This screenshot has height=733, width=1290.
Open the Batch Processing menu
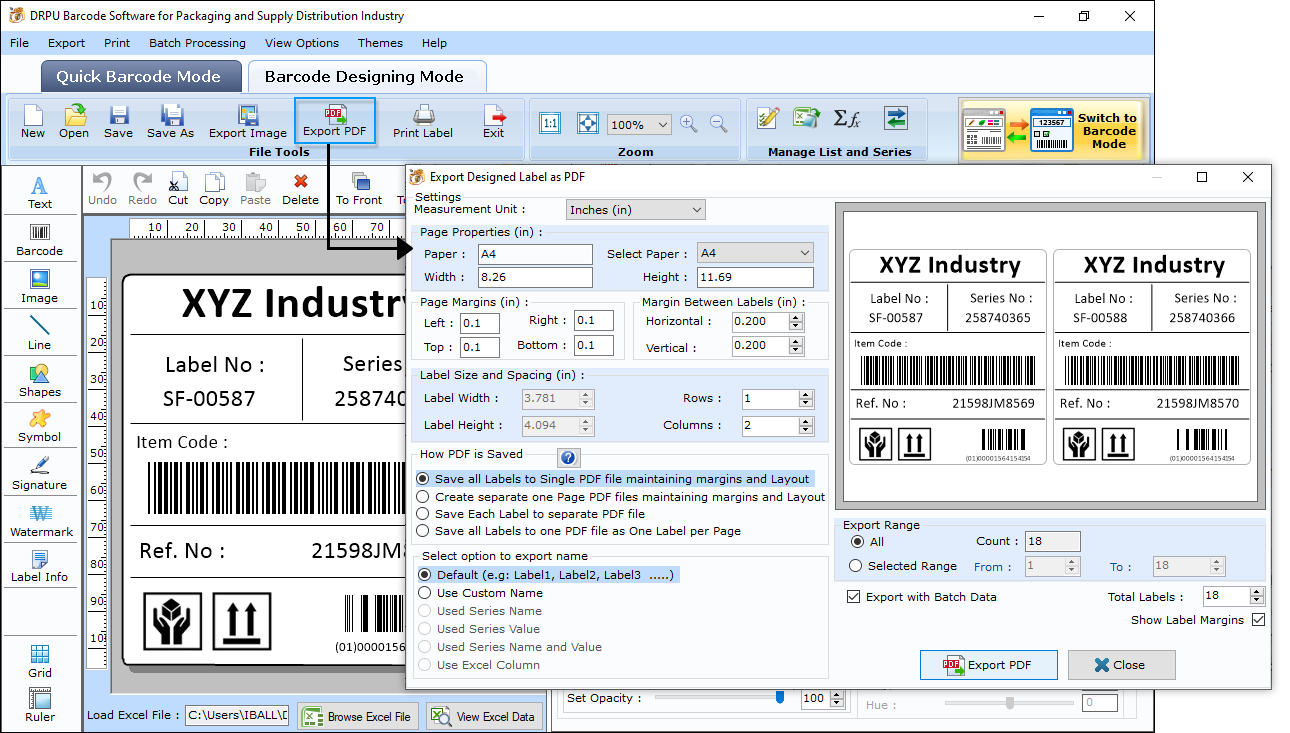click(x=197, y=43)
